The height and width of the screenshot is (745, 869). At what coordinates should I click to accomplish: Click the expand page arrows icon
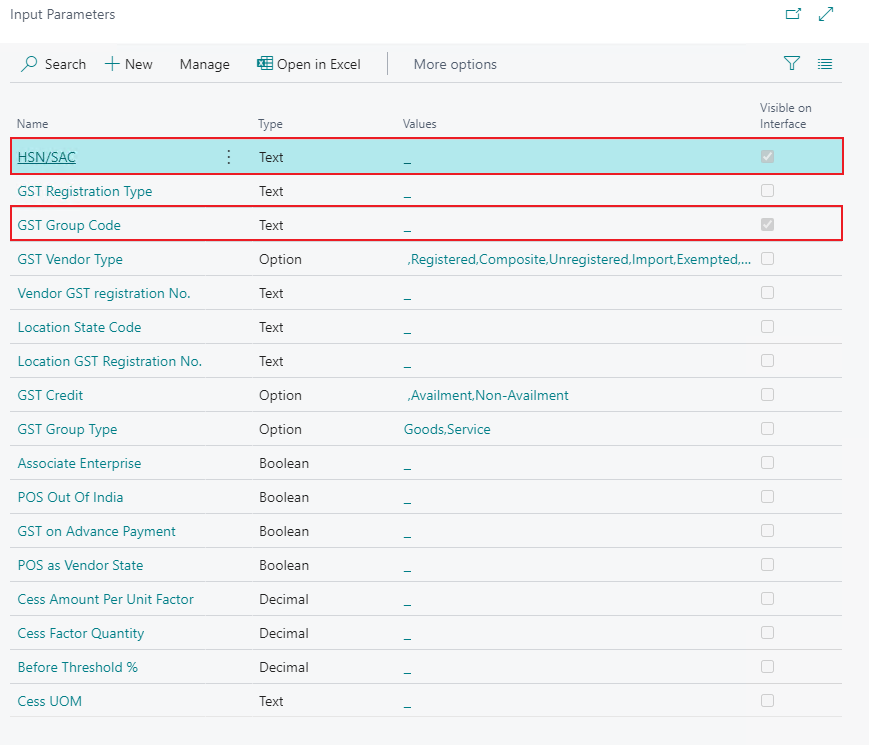826,14
